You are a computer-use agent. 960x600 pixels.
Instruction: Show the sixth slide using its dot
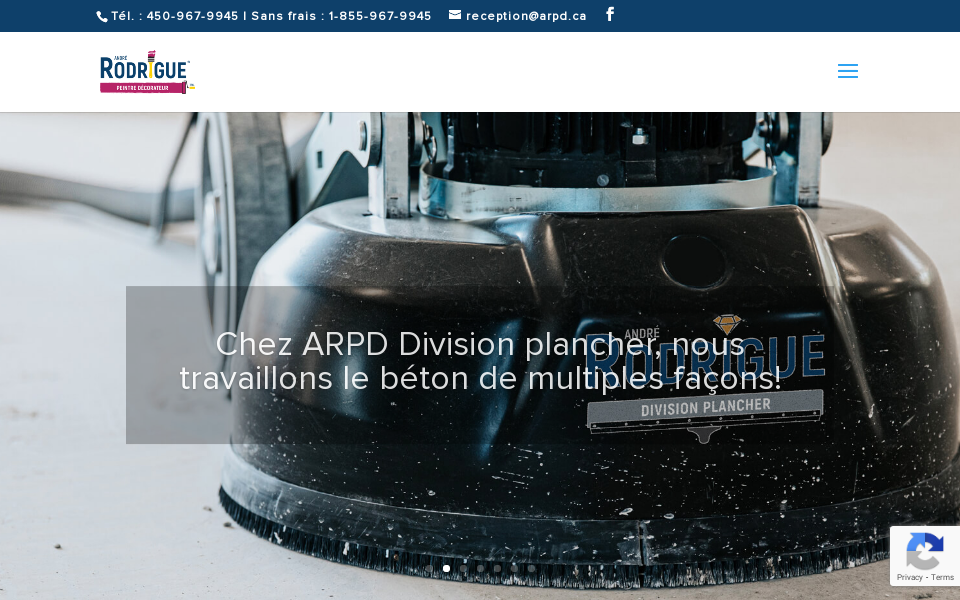(514, 568)
